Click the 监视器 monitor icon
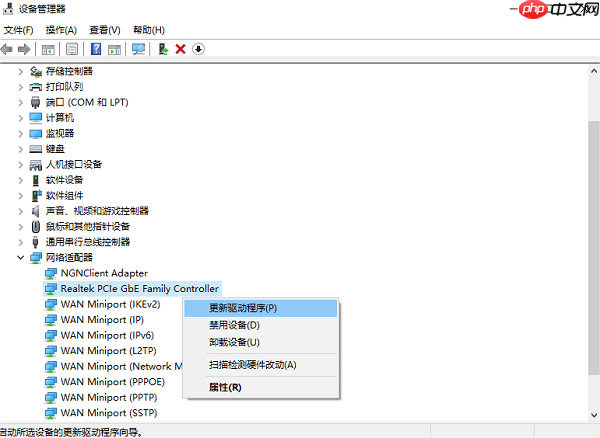 coord(36,134)
